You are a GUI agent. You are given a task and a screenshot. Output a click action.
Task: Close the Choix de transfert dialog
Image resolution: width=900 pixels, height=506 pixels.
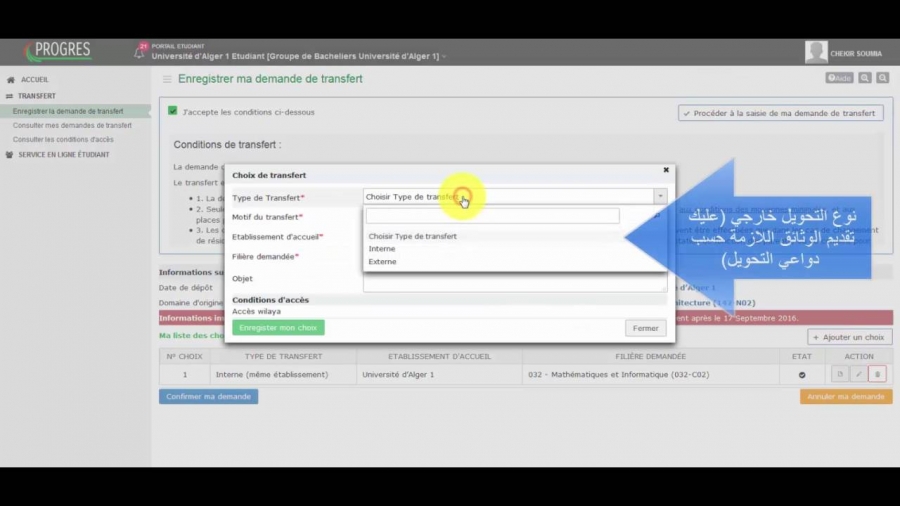click(666, 170)
